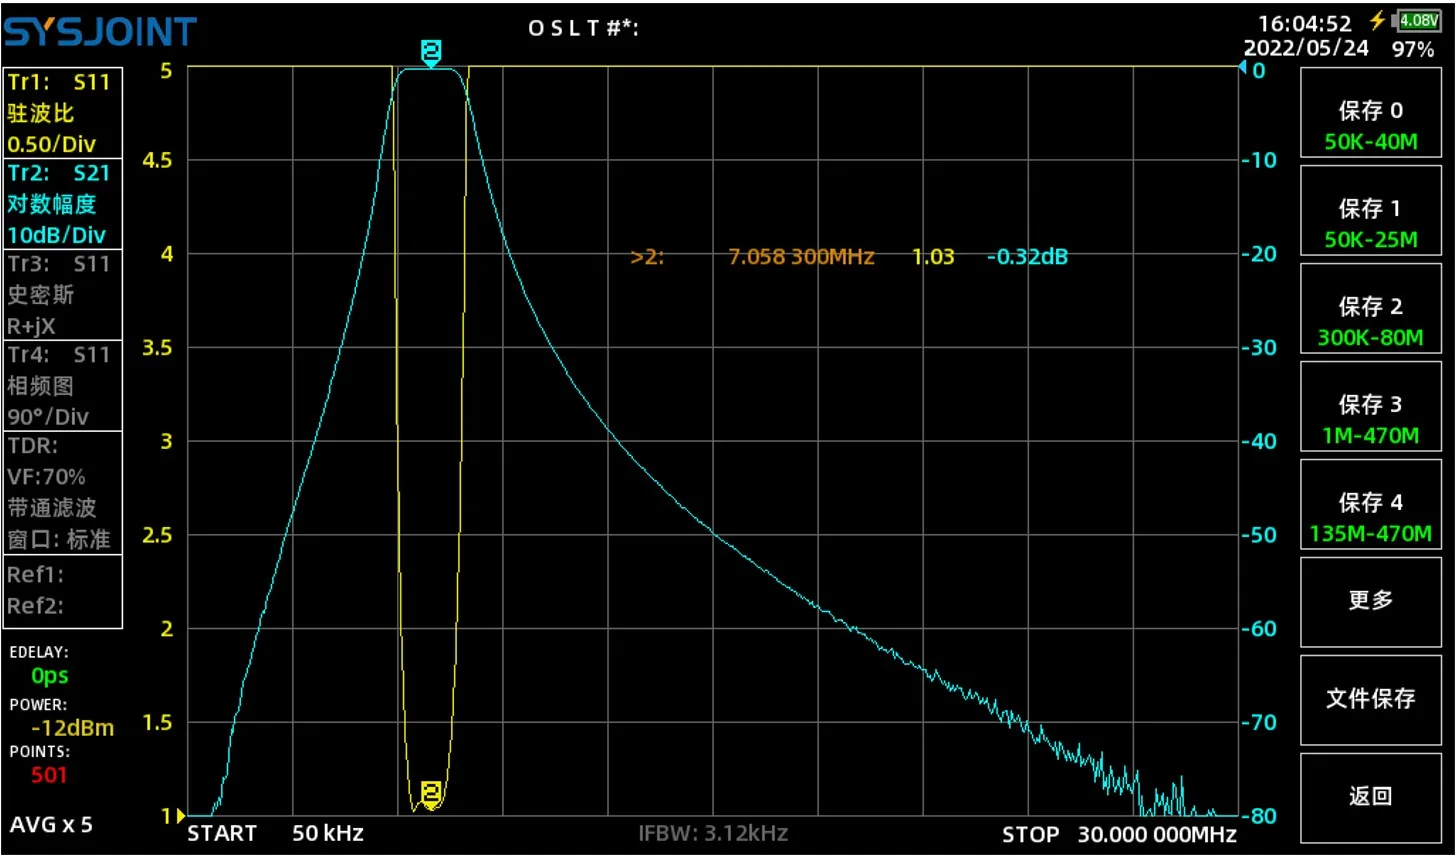Click the date 2022/05/24
This screenshot has width=1456, height=856.
1306,48
